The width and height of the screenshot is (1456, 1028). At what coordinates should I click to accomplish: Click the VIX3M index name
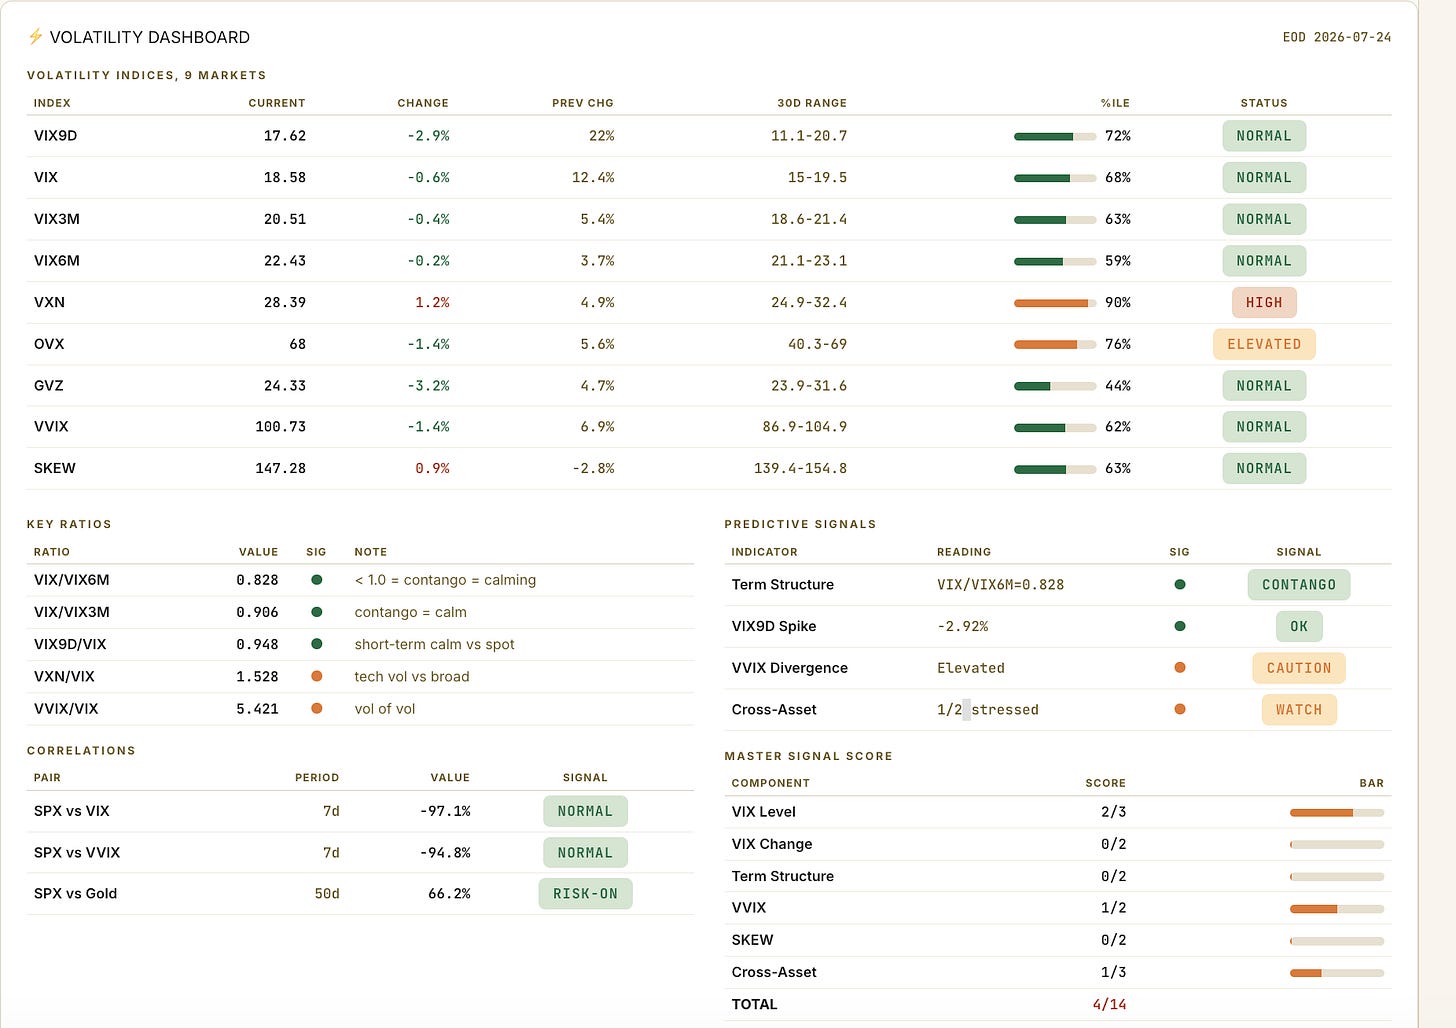click(x=57, y=219)
